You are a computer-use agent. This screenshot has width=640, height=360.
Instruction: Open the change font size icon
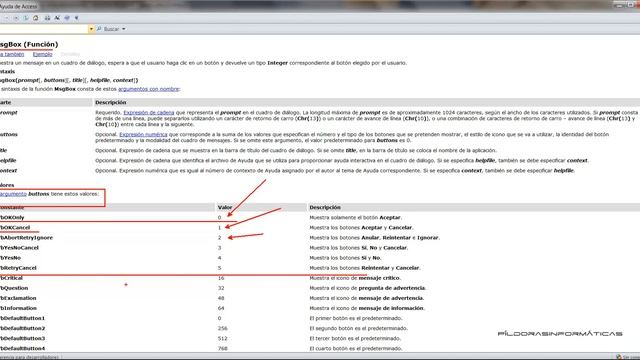tap(57, 18)
